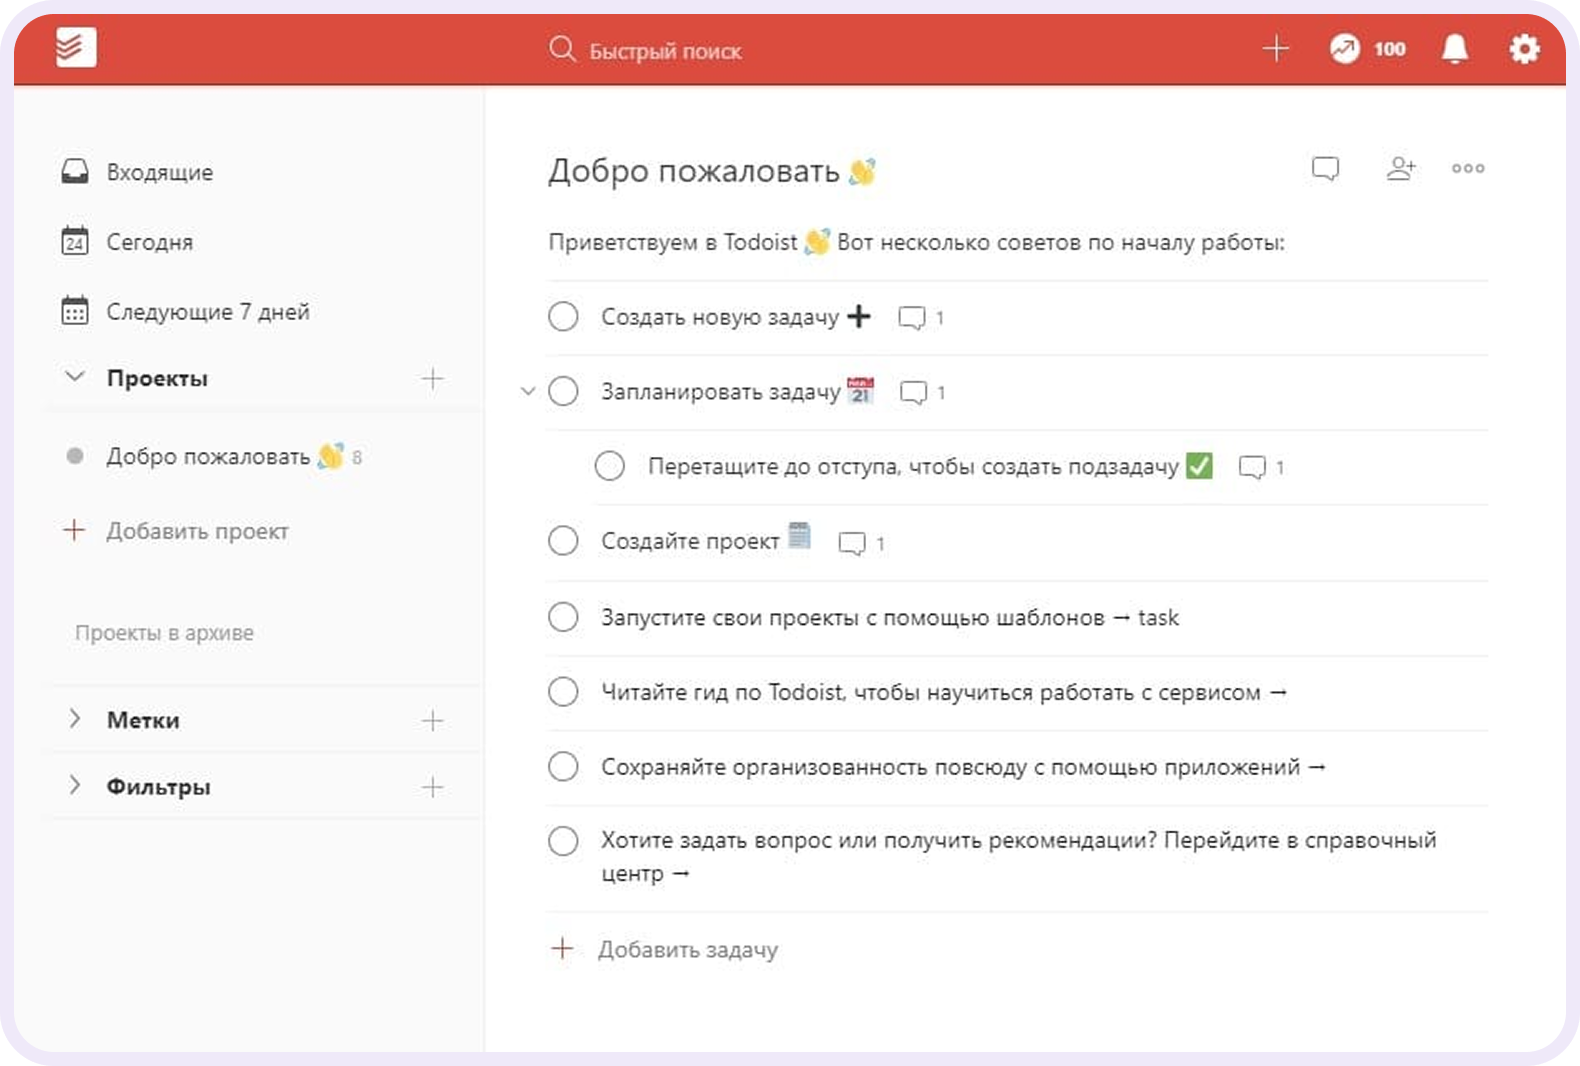Complete task Запланировать задачу
This screenshot has height=1066, width=1580.
point(563,391)
